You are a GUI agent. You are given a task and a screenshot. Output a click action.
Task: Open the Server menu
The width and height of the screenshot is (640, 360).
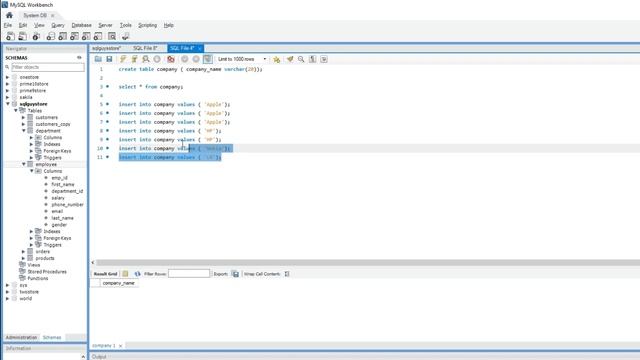click(105, 25)
